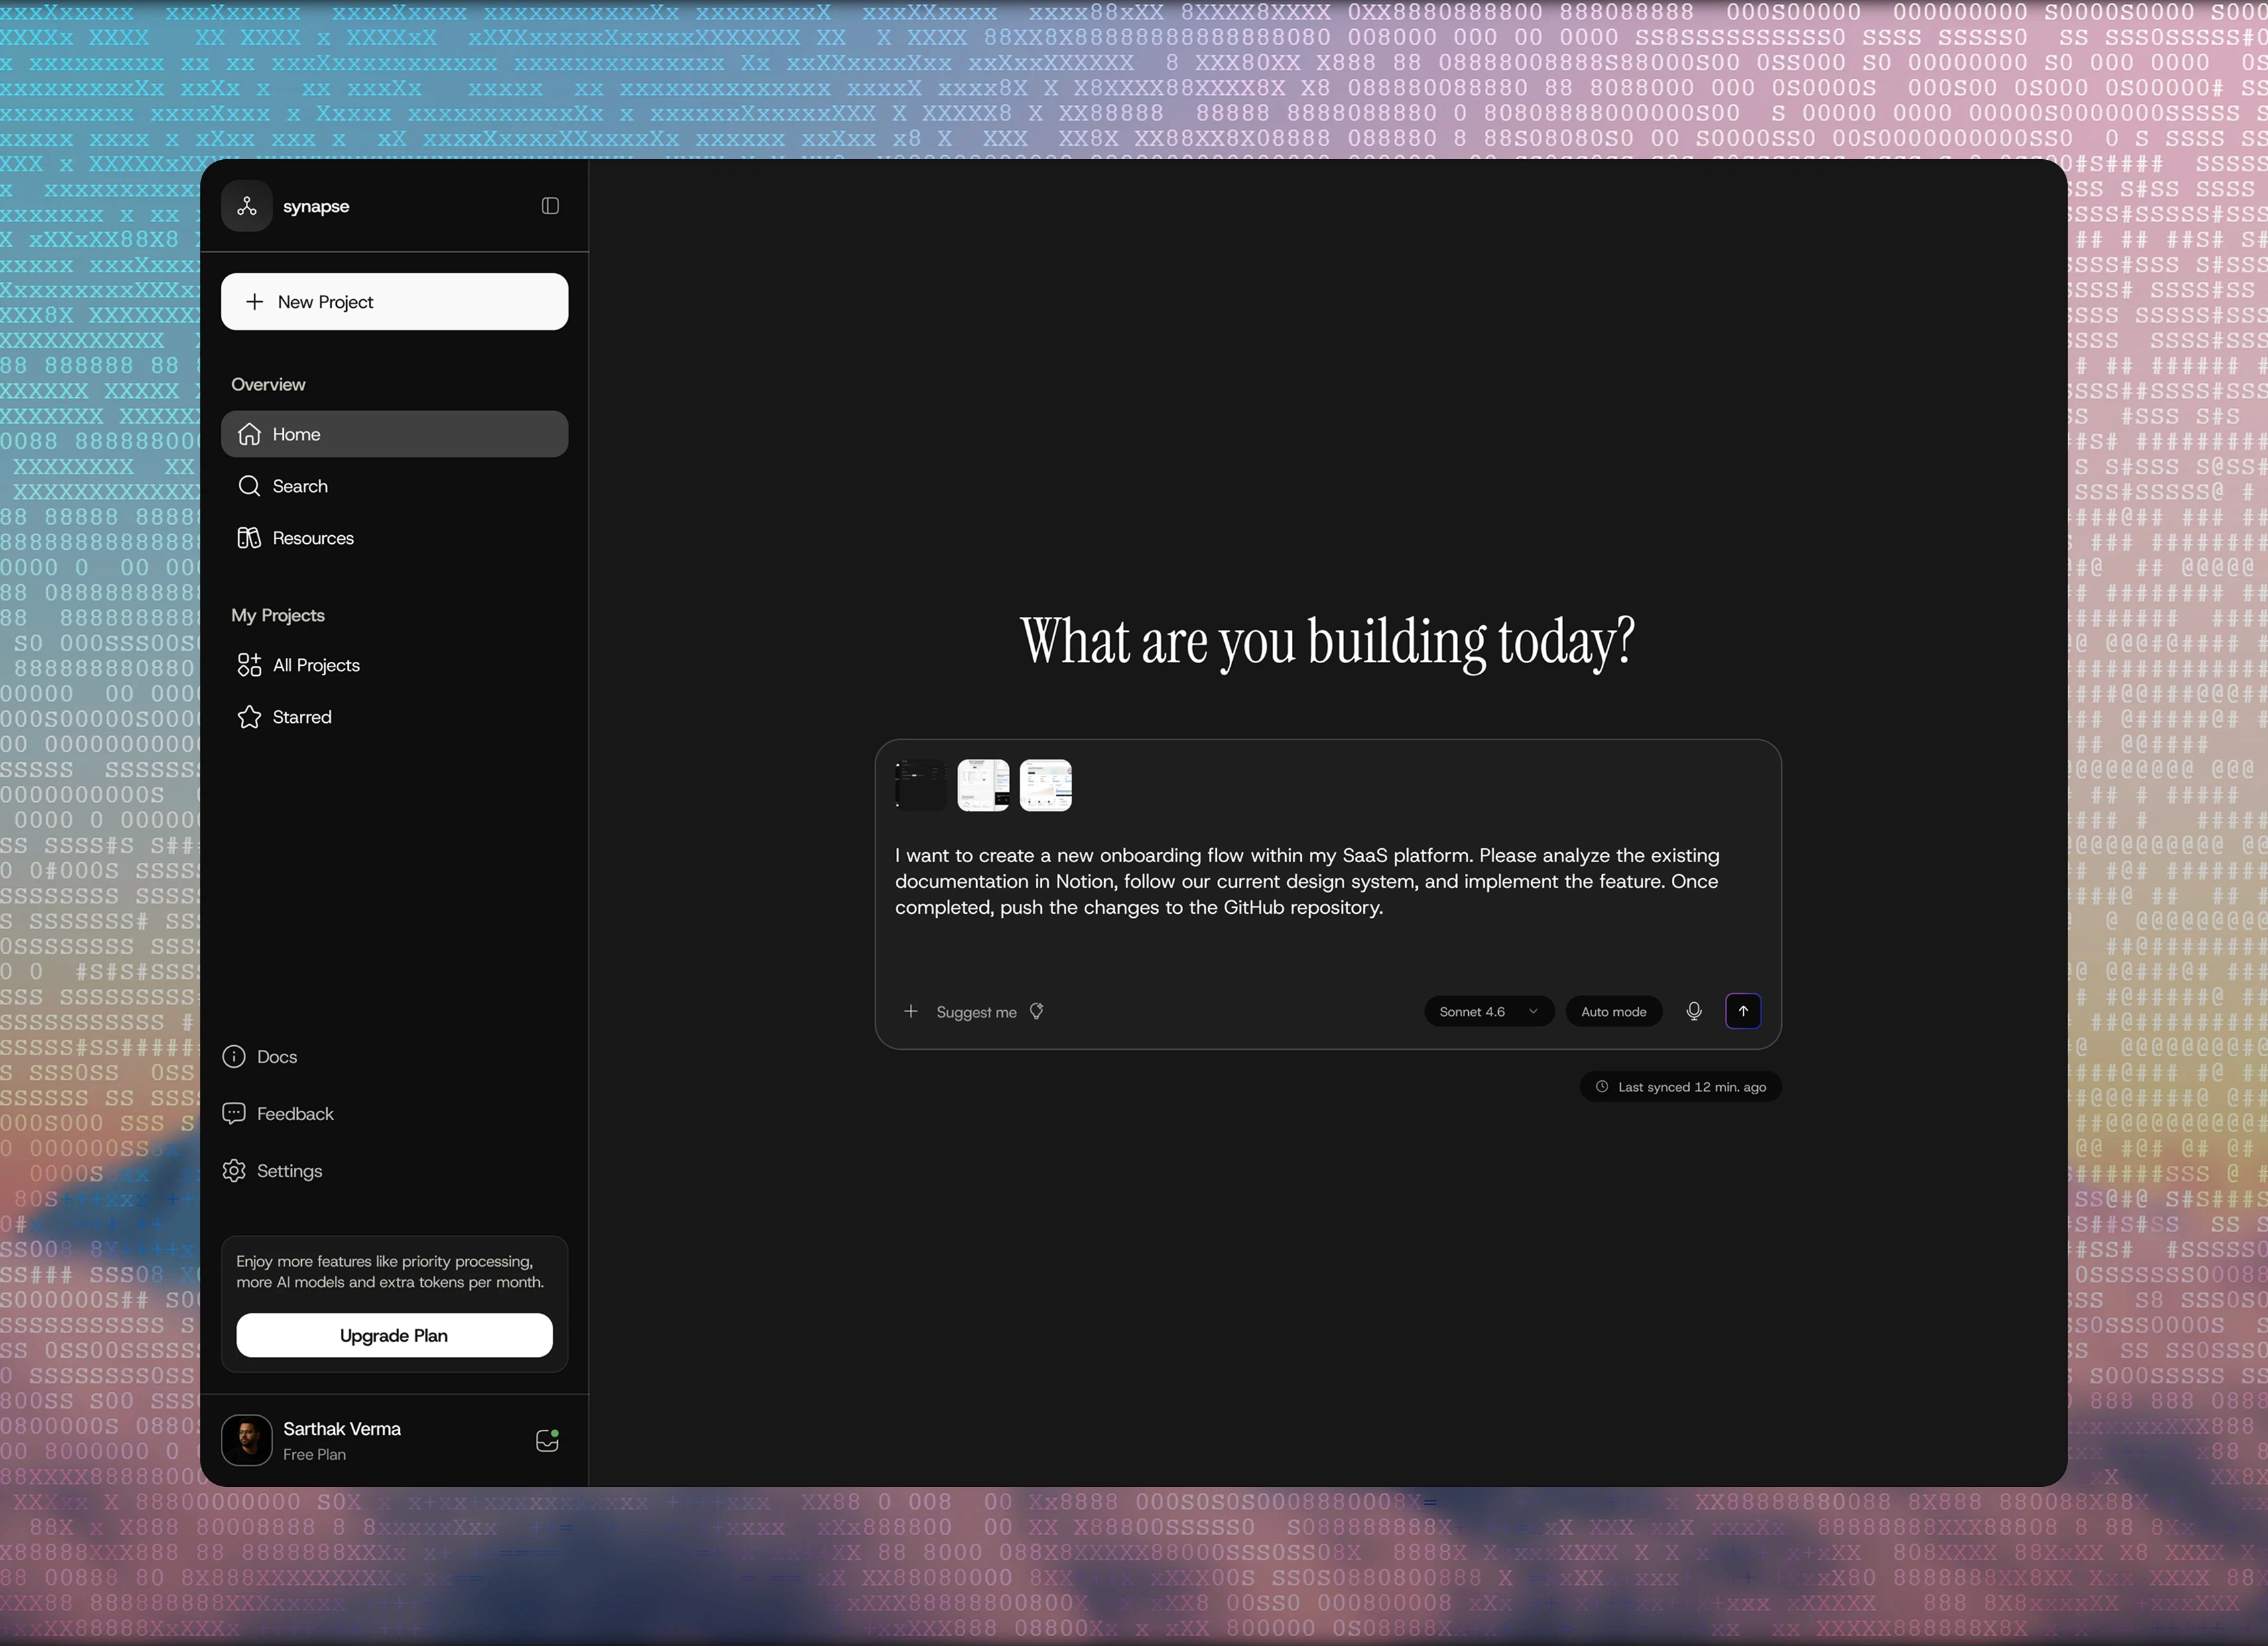Click the Settings gear icon
The image size is (2268, 1646).
pos(234,1171)
